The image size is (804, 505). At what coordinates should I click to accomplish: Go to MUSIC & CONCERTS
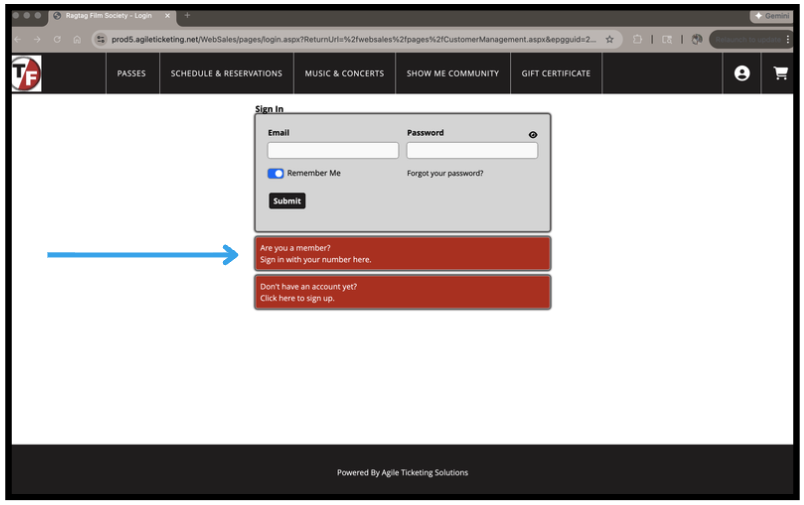pos(344,73)
